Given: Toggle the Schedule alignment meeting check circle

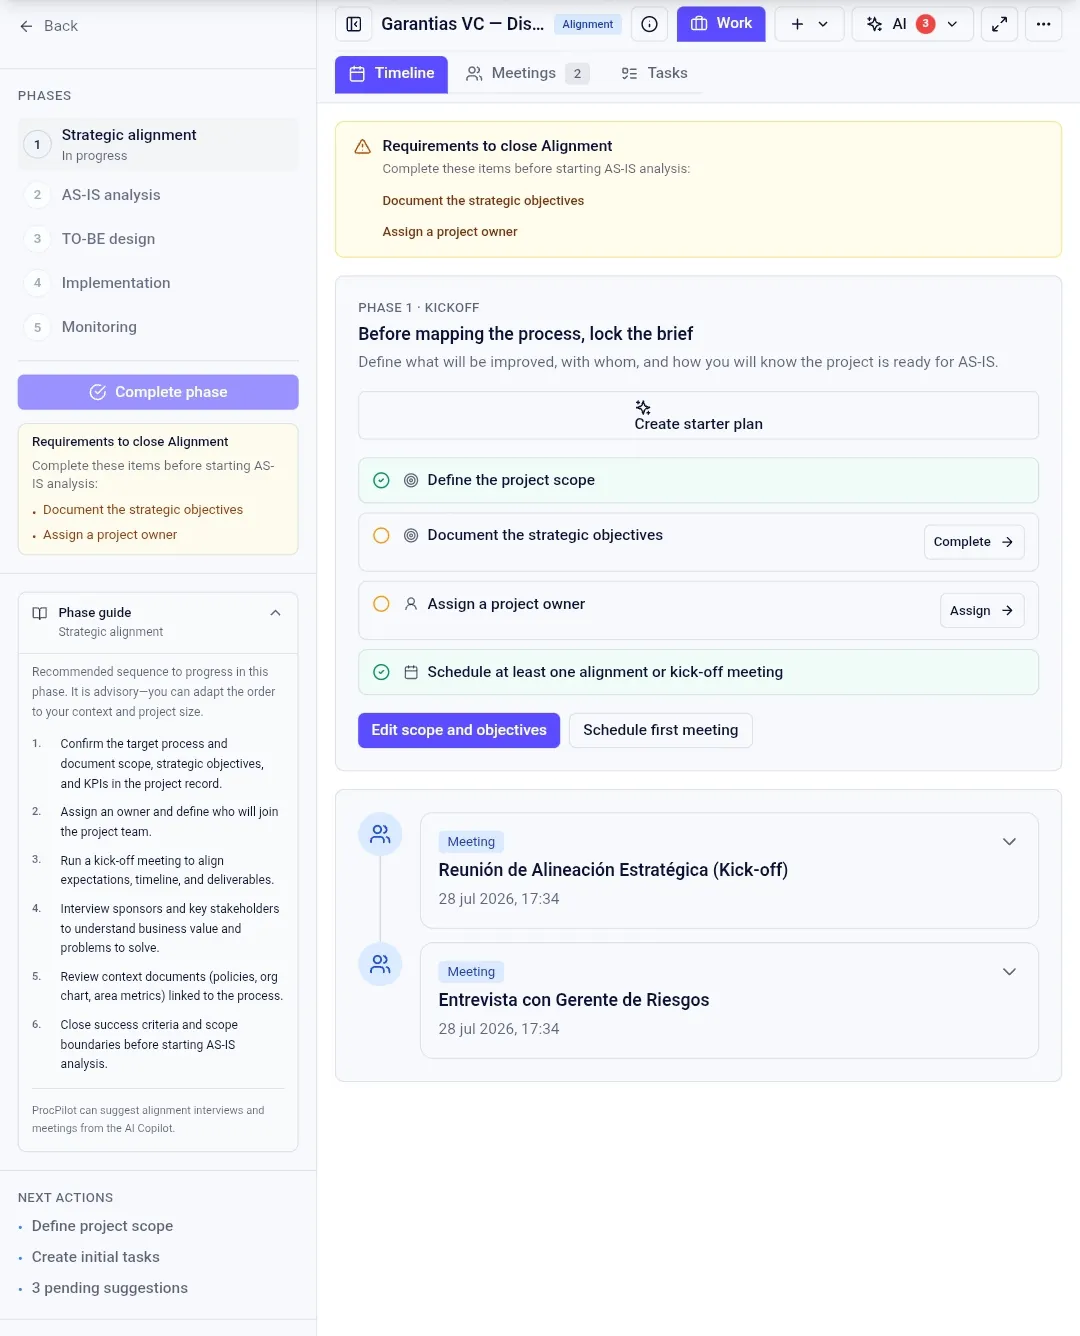Looking at the screenshot, I should (381, 673).
